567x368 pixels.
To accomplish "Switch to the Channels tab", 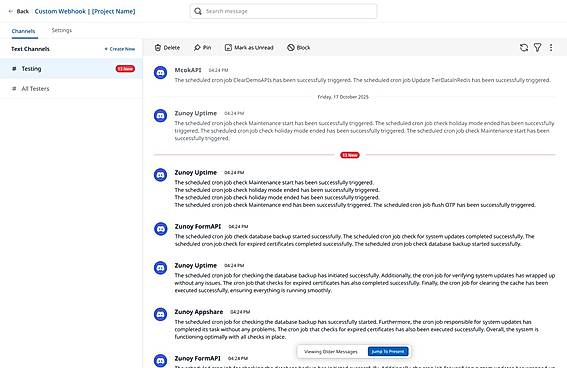I will pos(23,31).
